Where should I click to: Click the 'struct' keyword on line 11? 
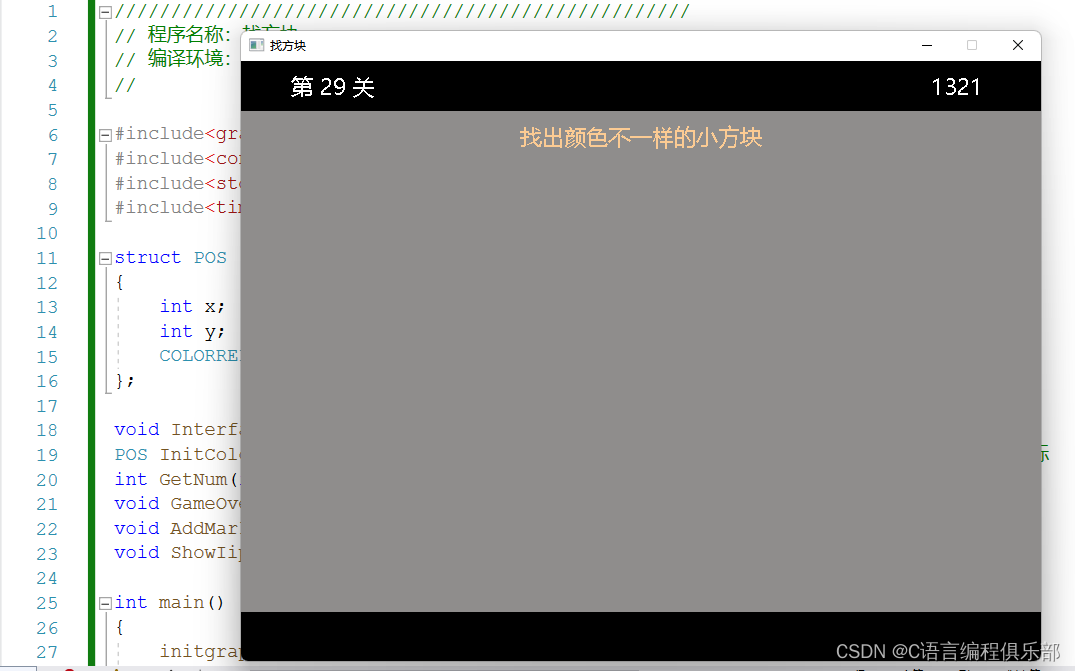click(147, 258)
